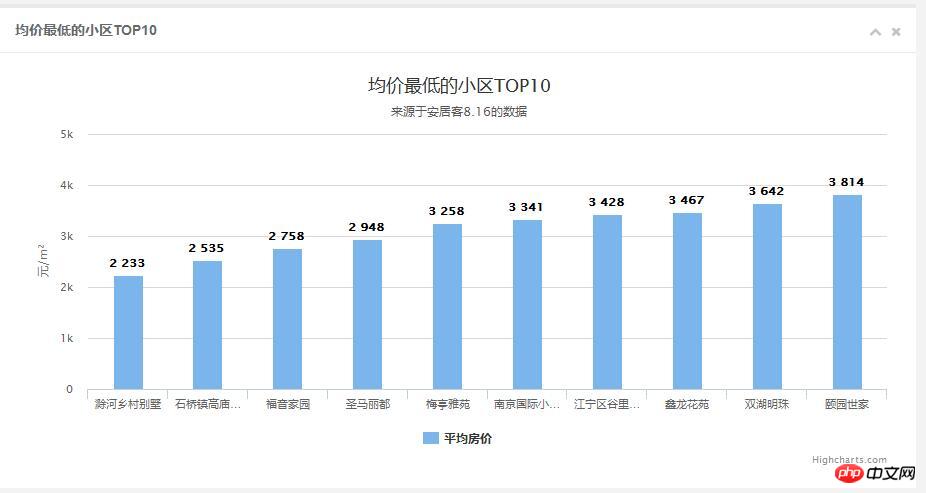Click the data label 2 948

(366, 227)
